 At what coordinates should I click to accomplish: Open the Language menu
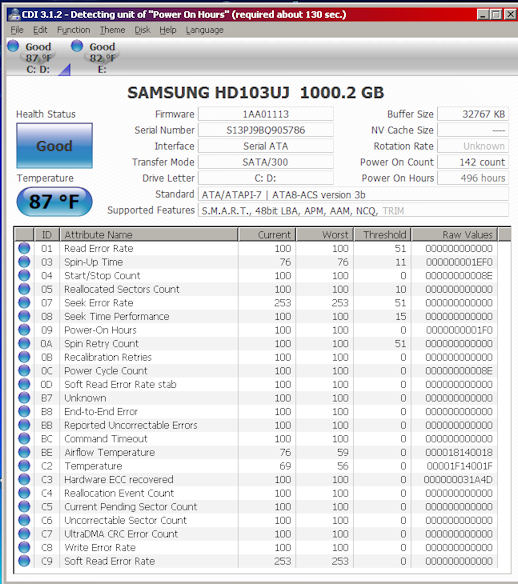(204, 30)
